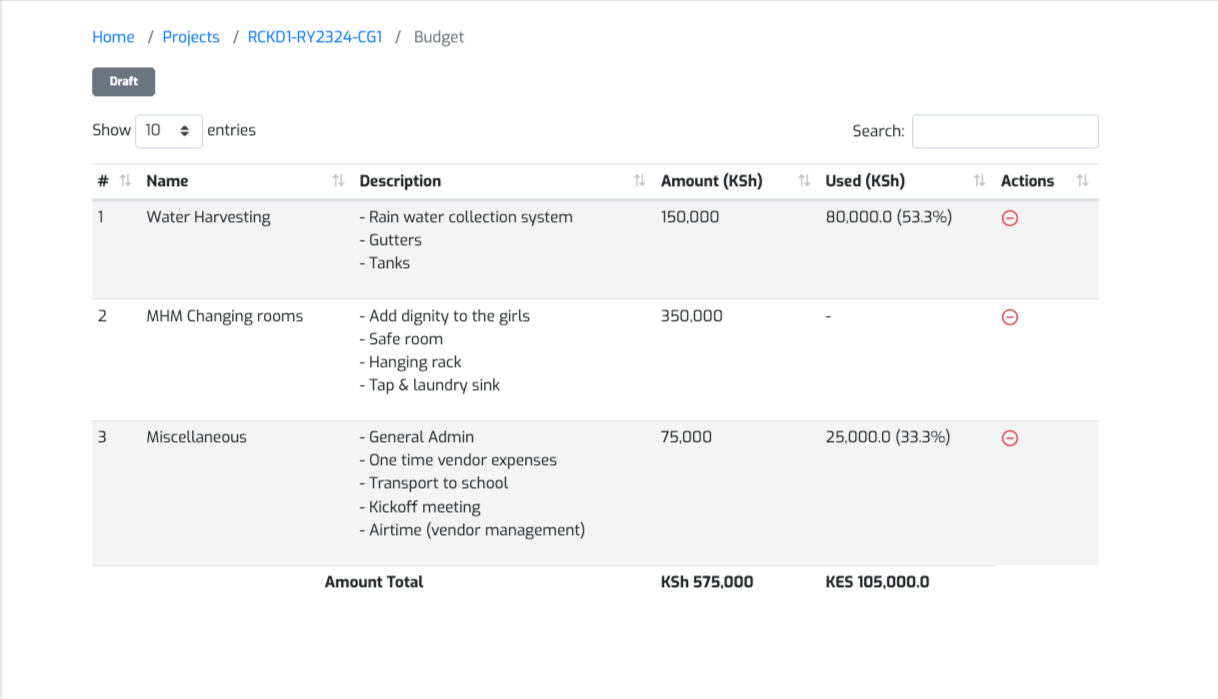Remove the Miscellaneous budget line
The image size is (1218, 699).
(x=1010, y=438)
